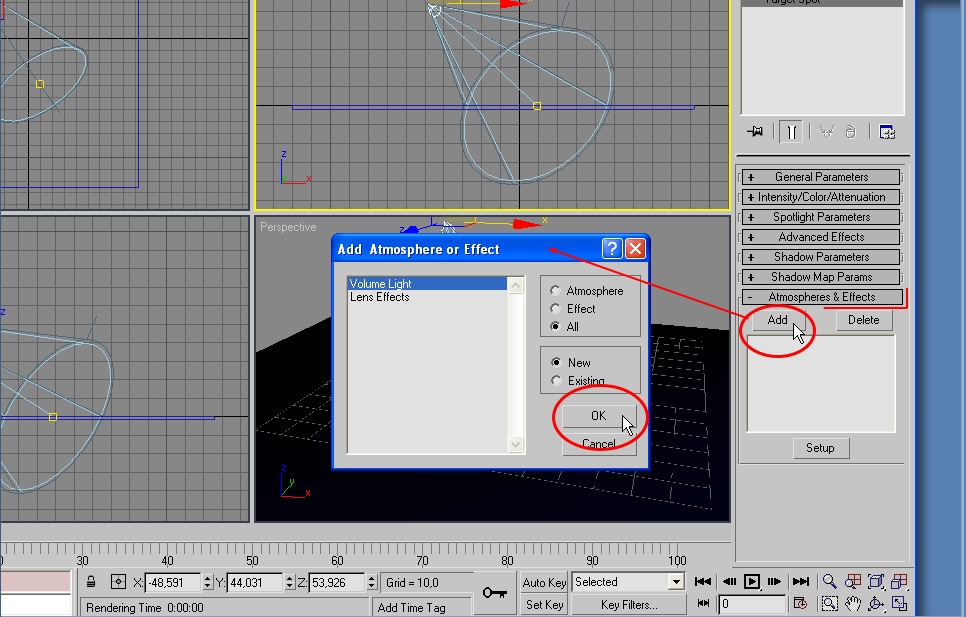Select the Existing radio button
The image size is (966, 617).
point(556,381)
